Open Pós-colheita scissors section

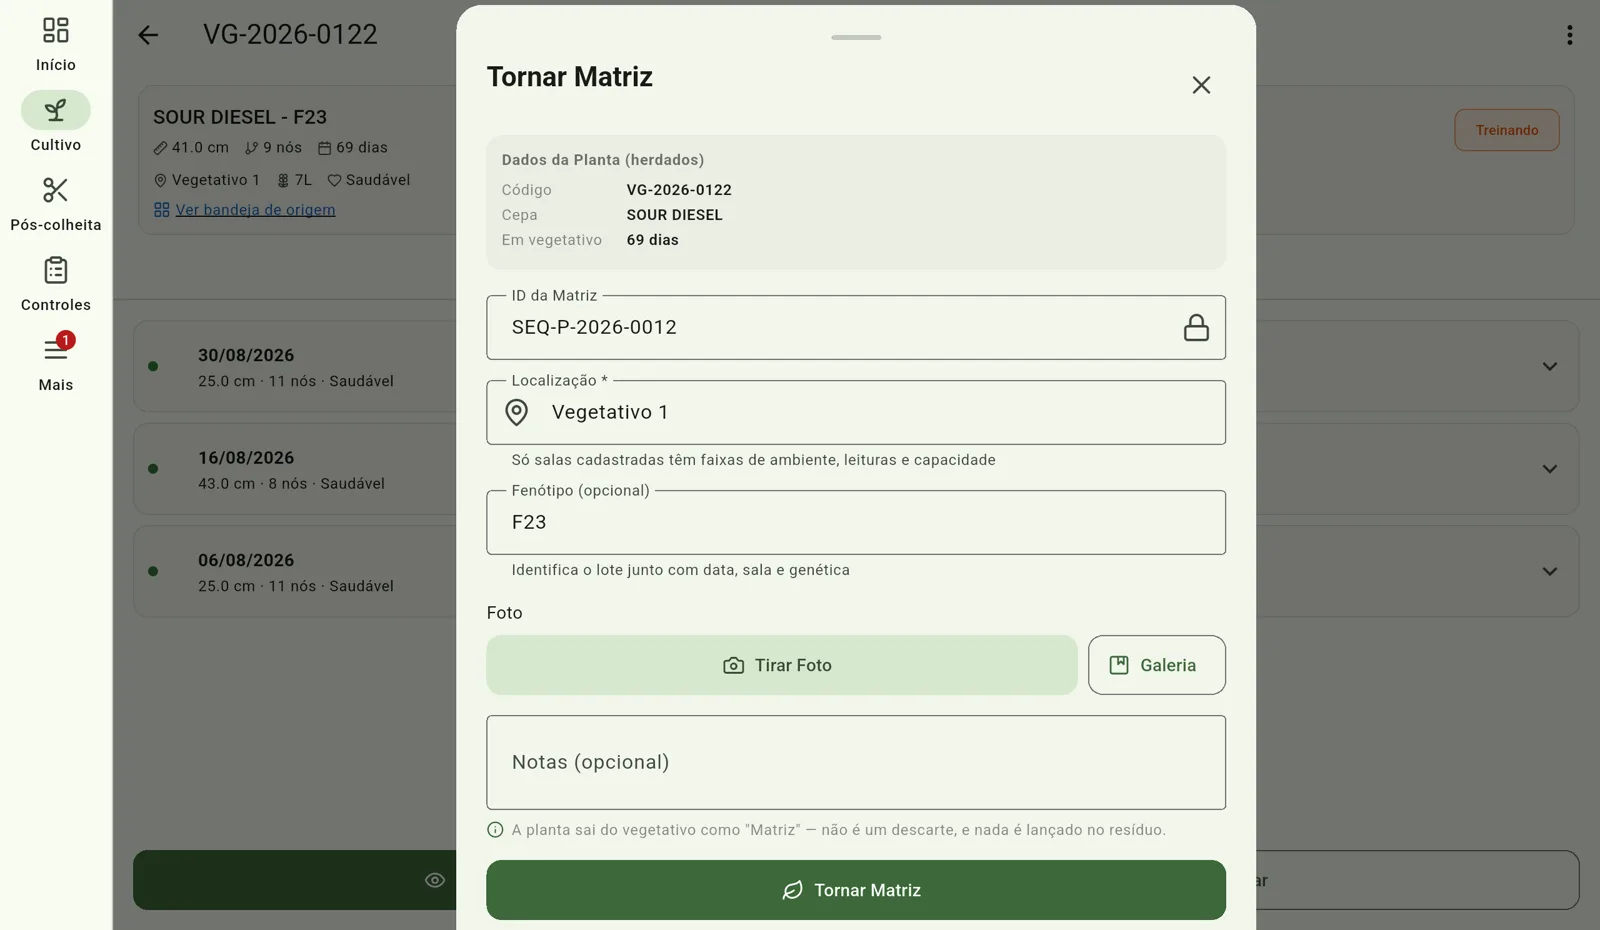coord(56,204)
